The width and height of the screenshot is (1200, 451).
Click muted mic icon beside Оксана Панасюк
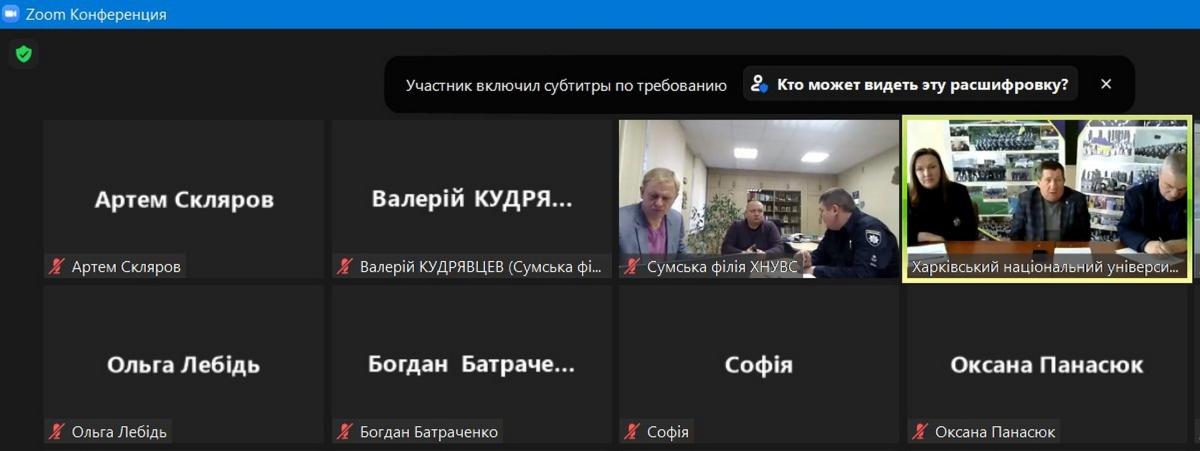[921, 432]
